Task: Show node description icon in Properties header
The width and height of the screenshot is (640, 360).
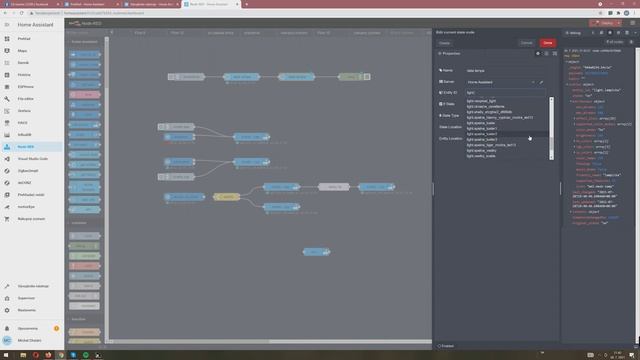Action: coord(547,53)
